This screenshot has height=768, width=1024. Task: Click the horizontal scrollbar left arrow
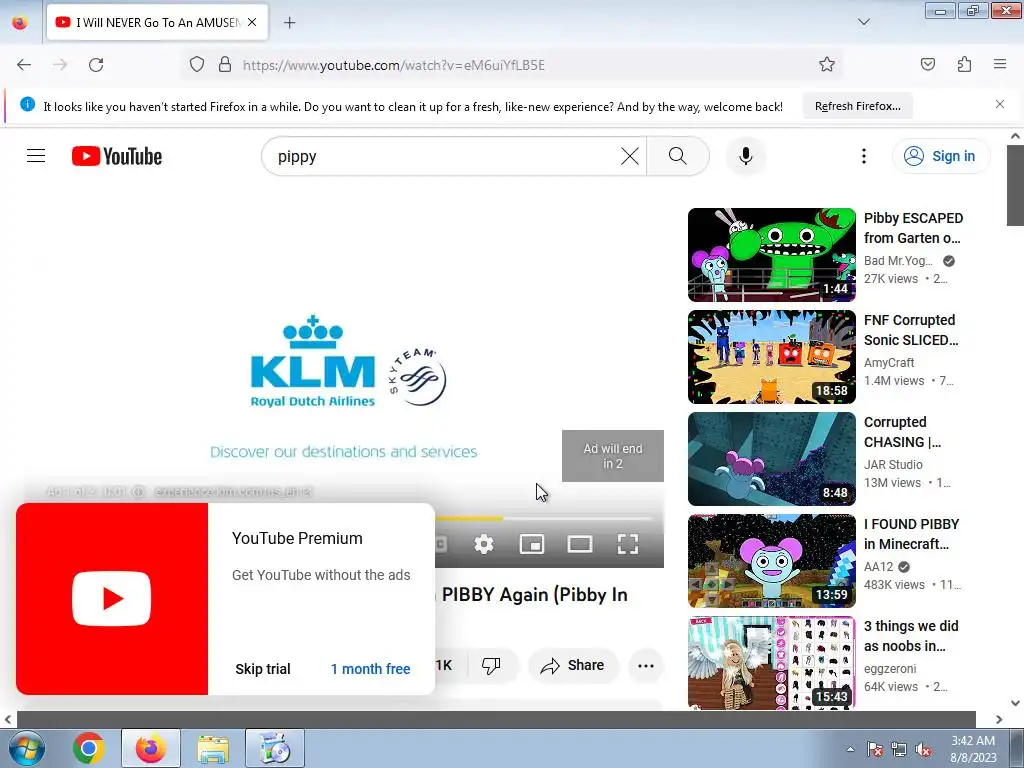8,719
